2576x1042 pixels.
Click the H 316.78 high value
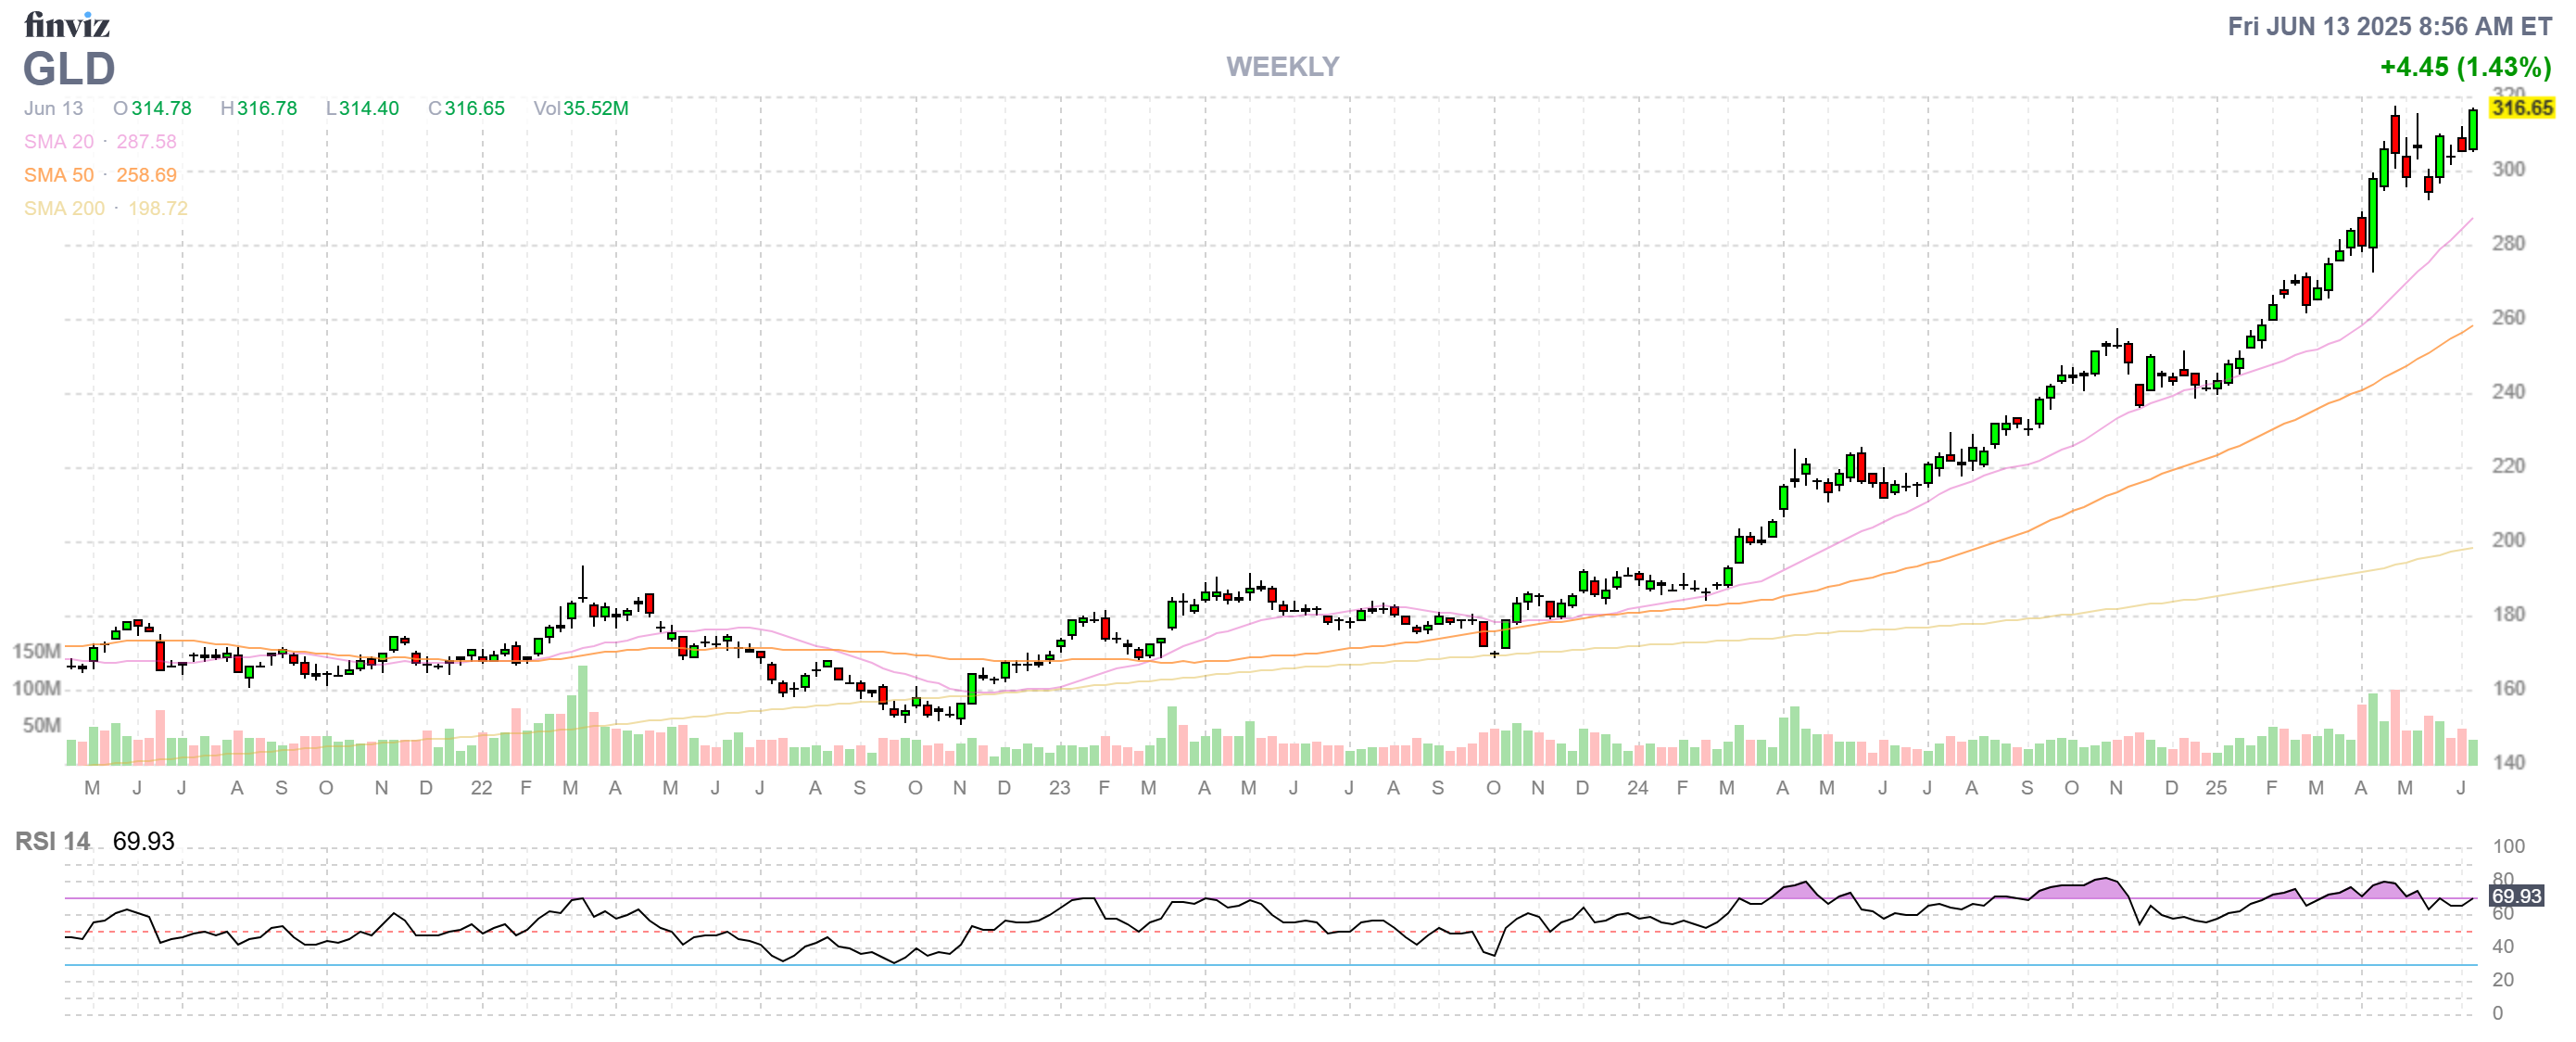coord(260,108)
